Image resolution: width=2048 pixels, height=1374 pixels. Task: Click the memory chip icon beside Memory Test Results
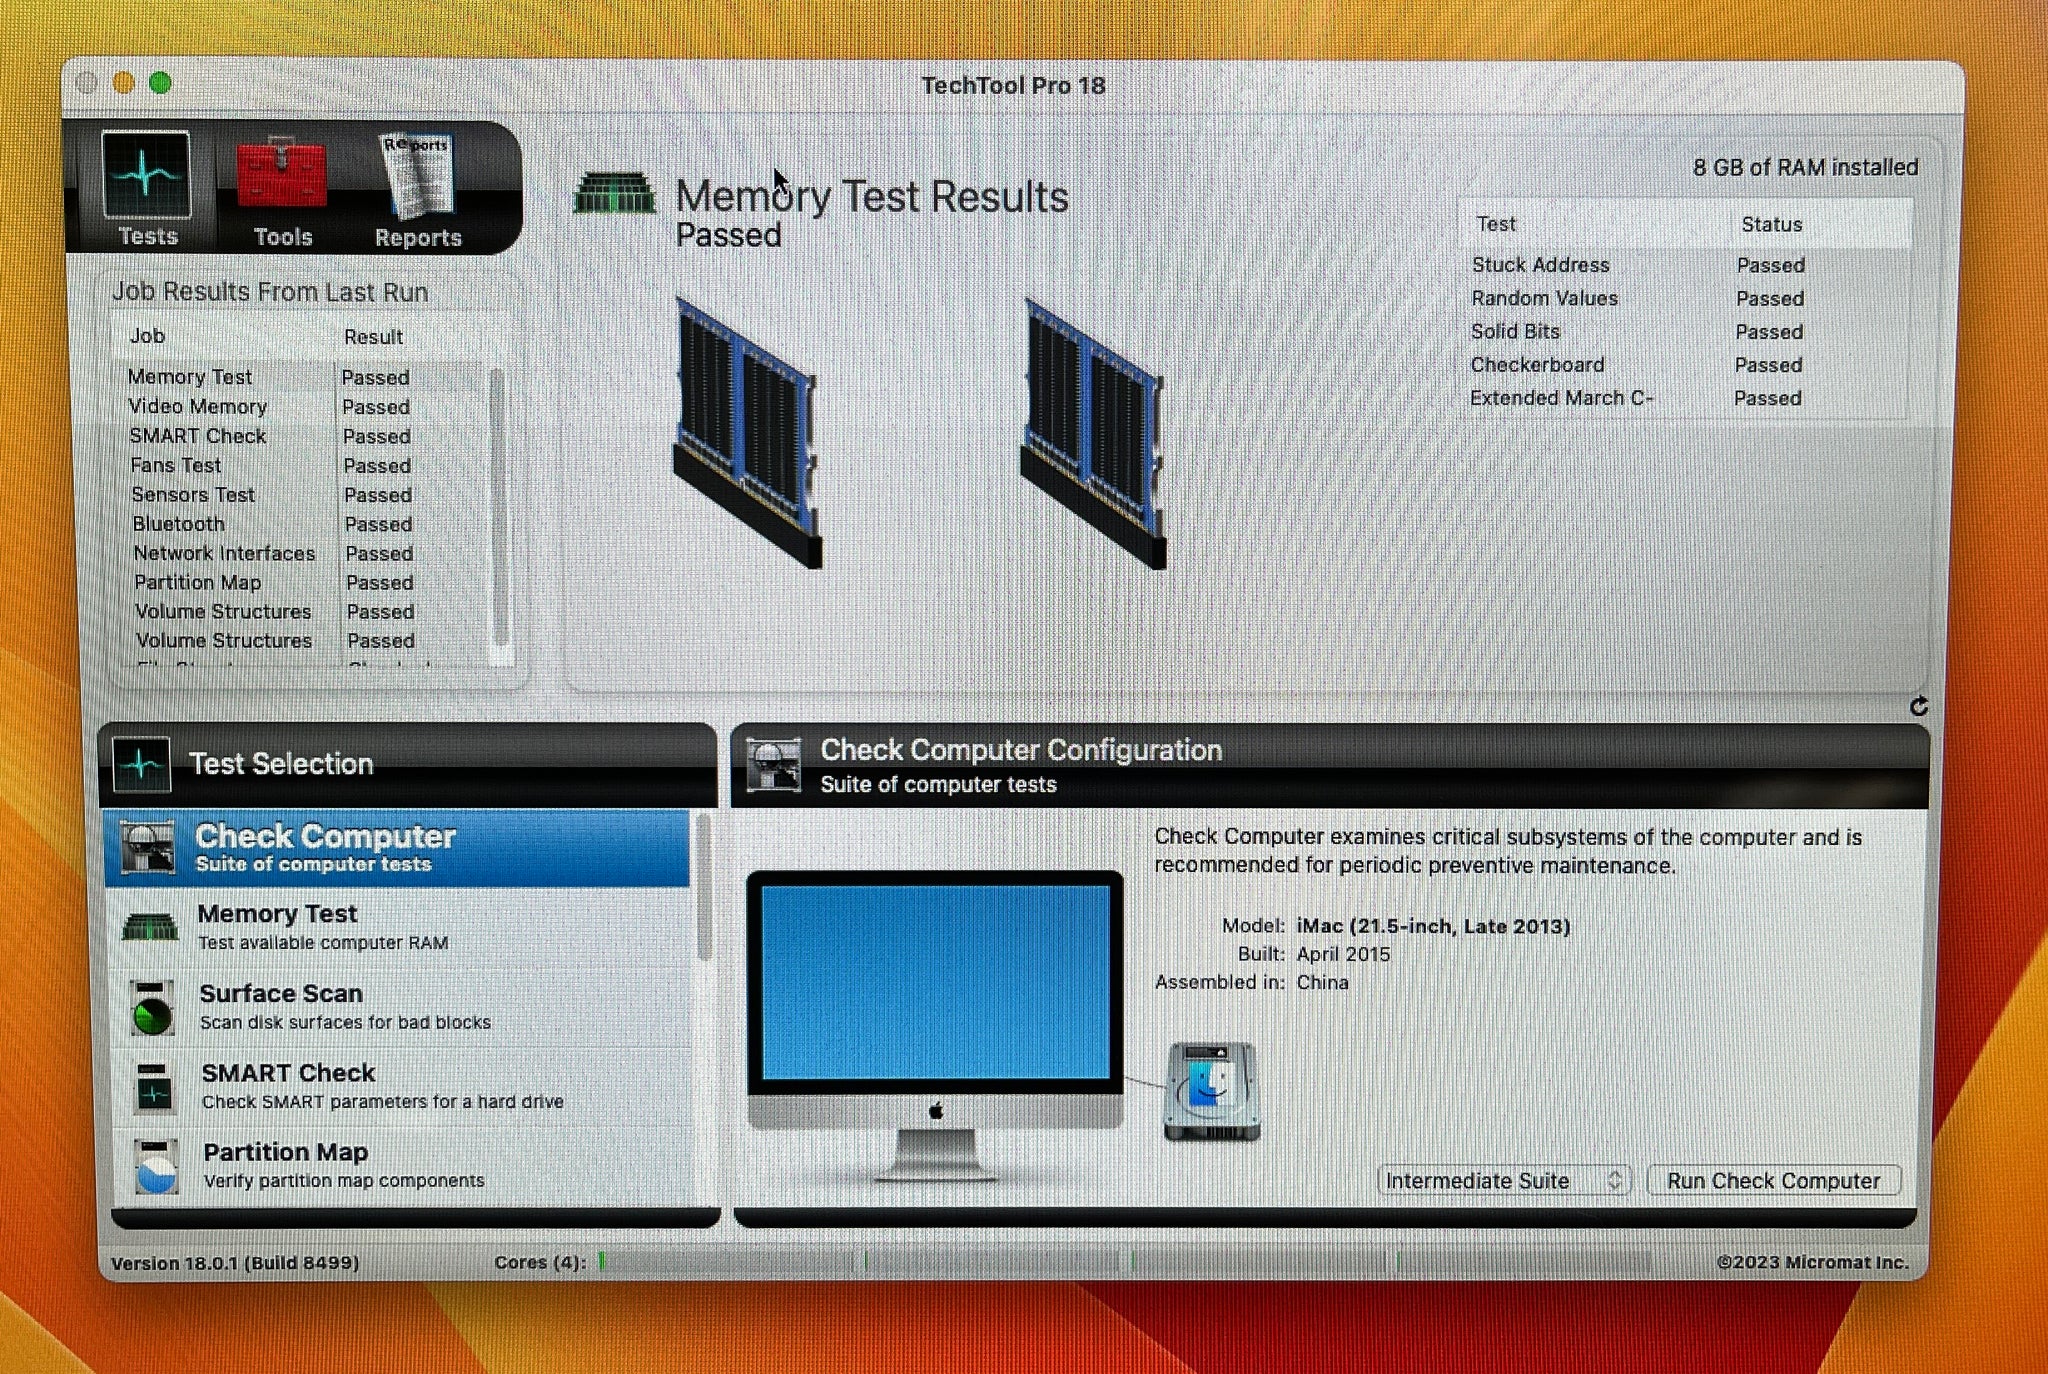pyautogui.click(x=614, y=193)
